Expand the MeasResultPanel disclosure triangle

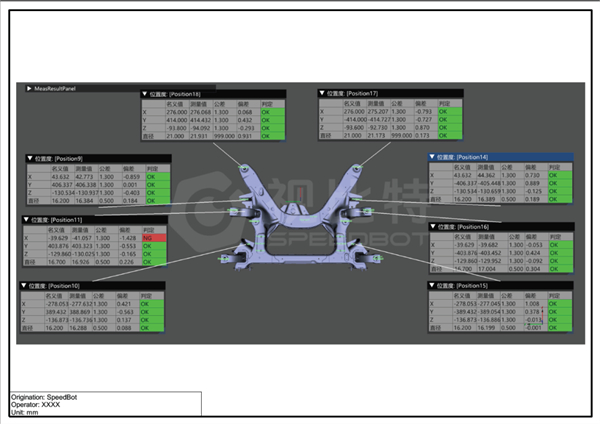[x=26, y=88]
